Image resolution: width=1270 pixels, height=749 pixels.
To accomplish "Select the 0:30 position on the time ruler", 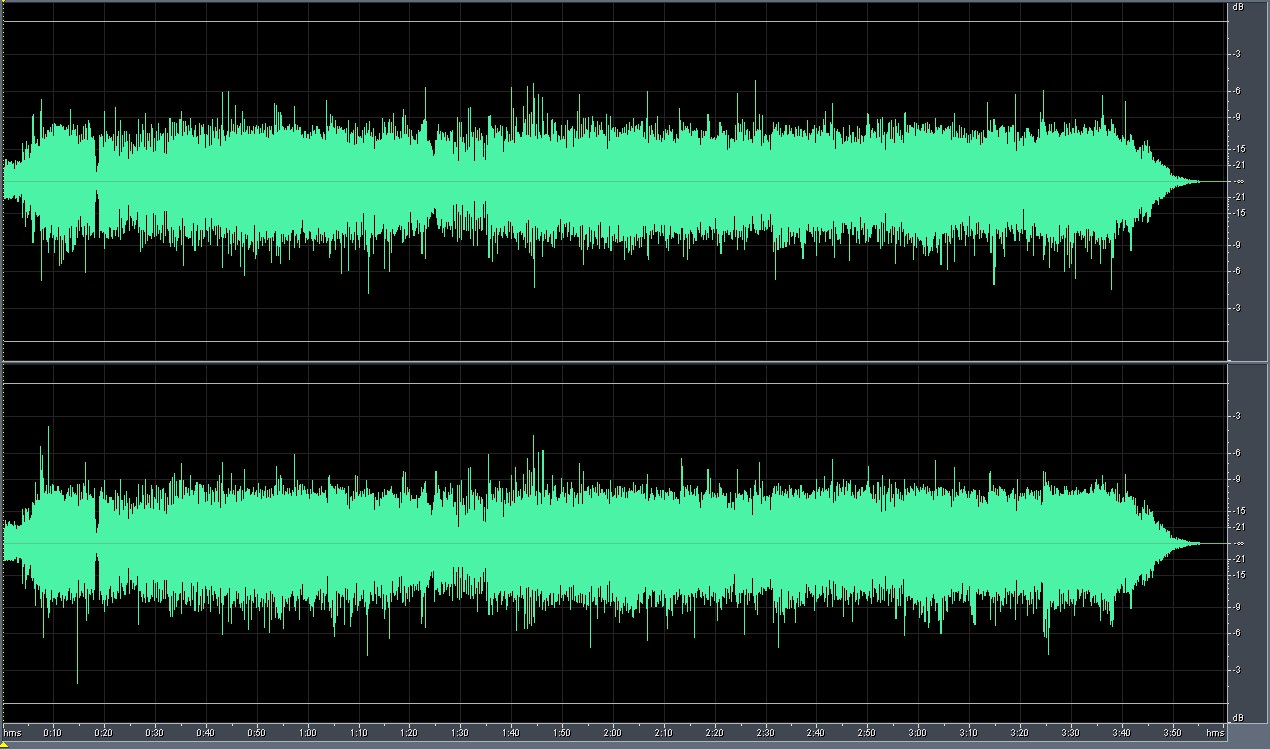I will [x=154, y=732].
